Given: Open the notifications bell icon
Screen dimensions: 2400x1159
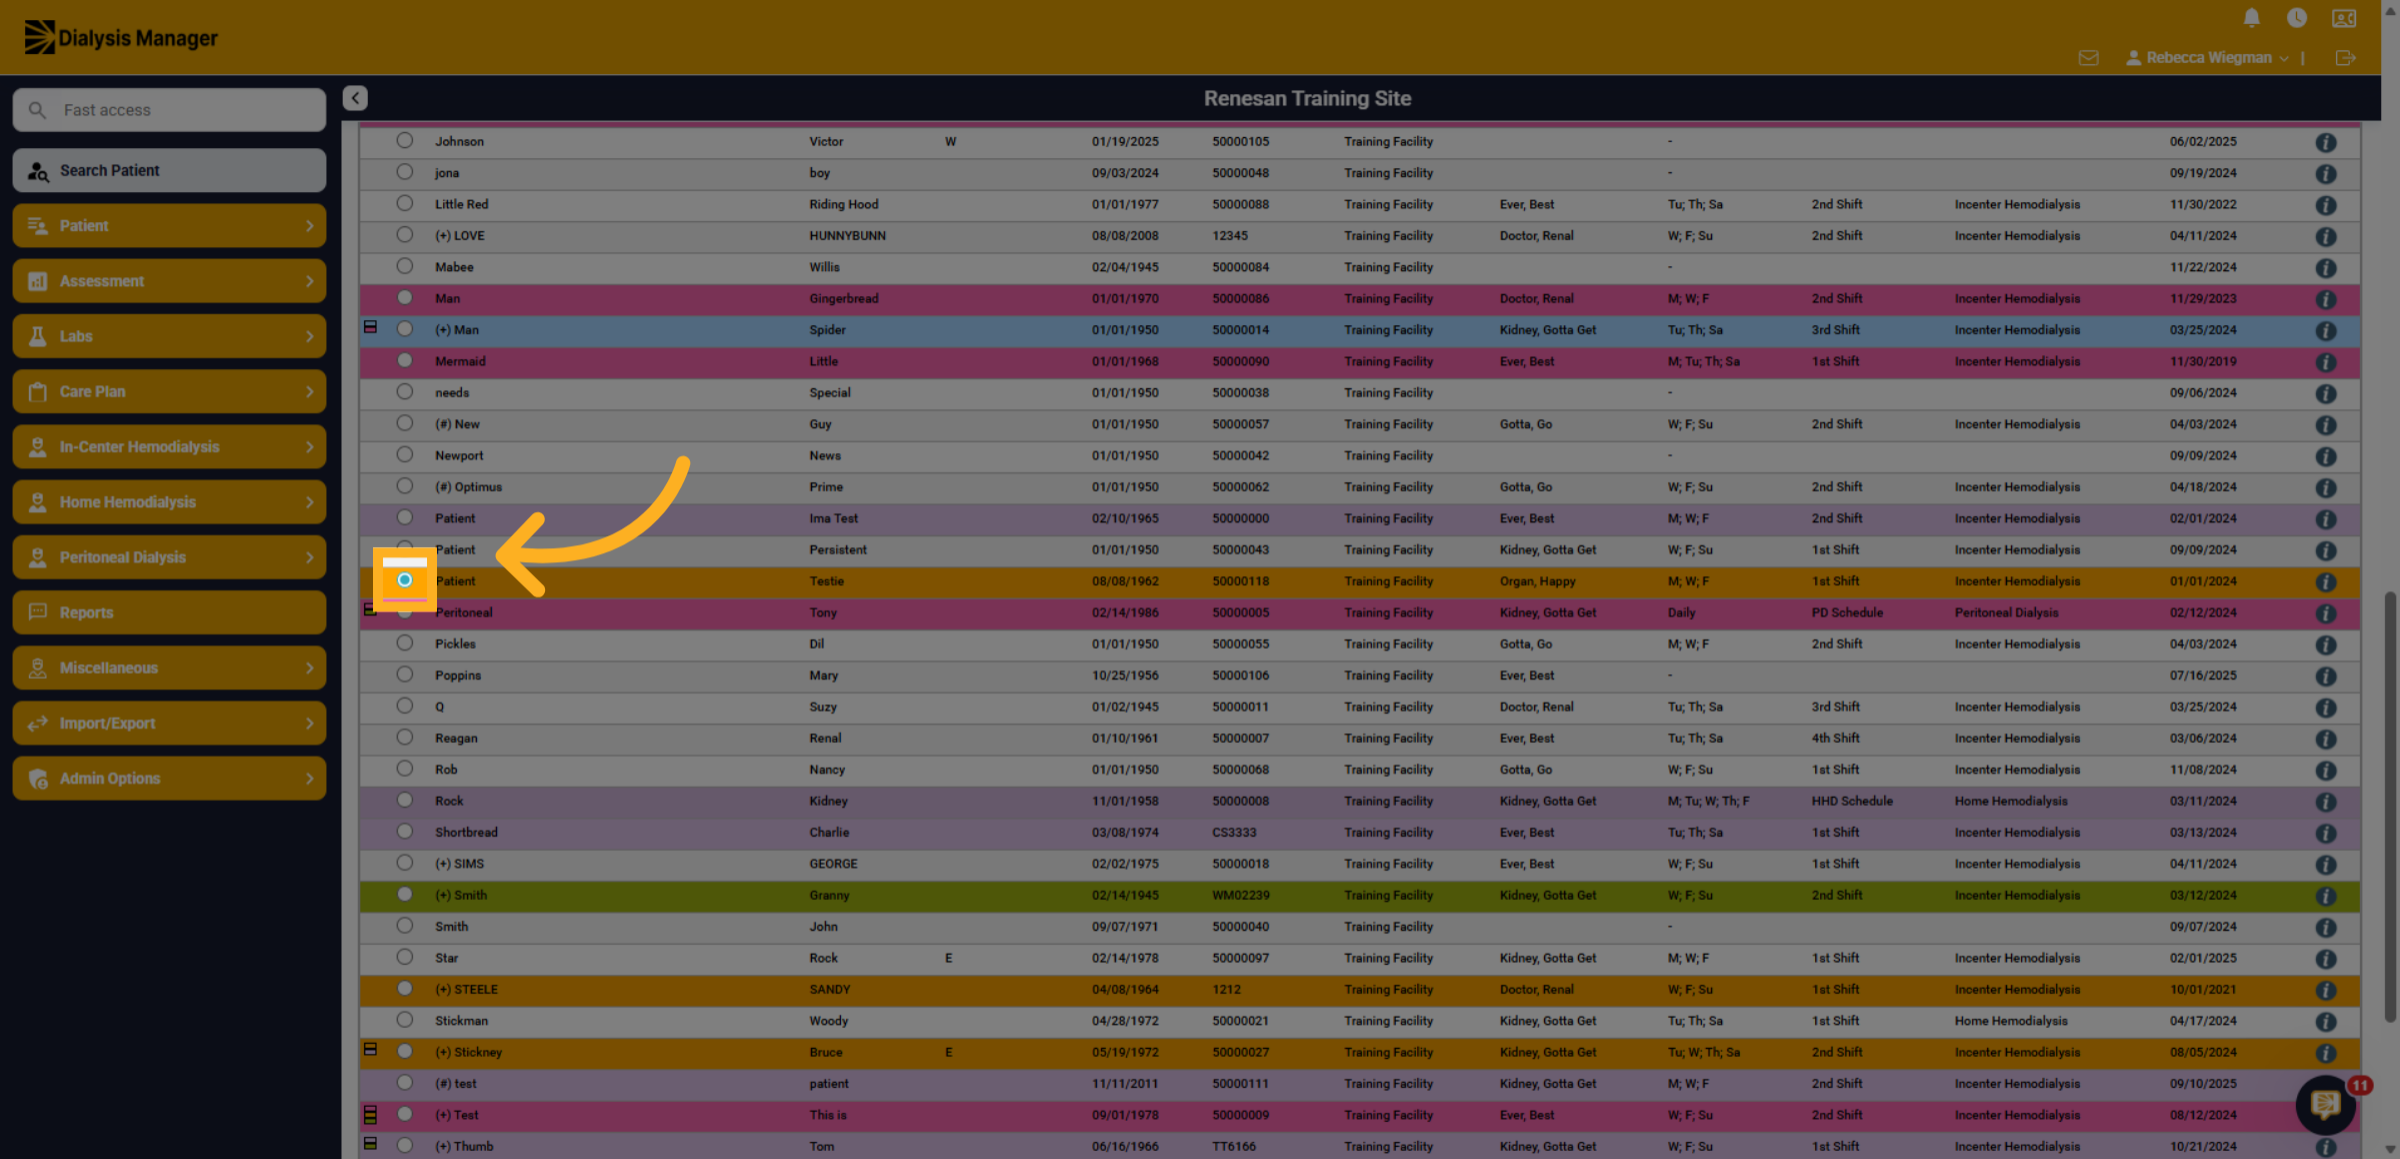Looking at the screenshot, I should 2251,17.
